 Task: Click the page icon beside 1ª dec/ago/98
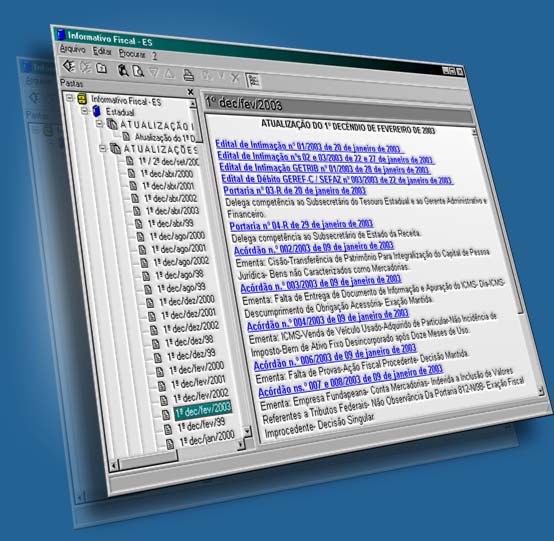(146, 276)
